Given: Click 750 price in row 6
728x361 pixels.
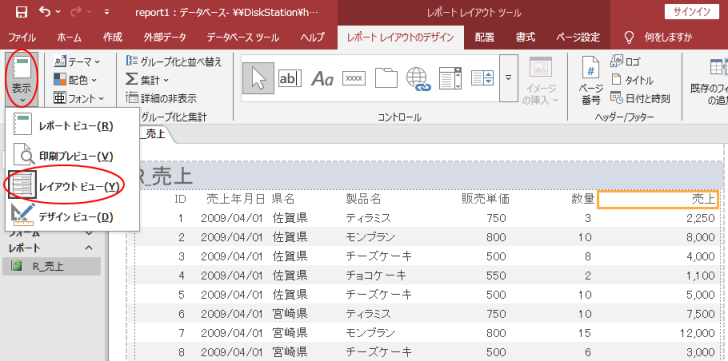Looking at the screenshot, I should 496,314.
